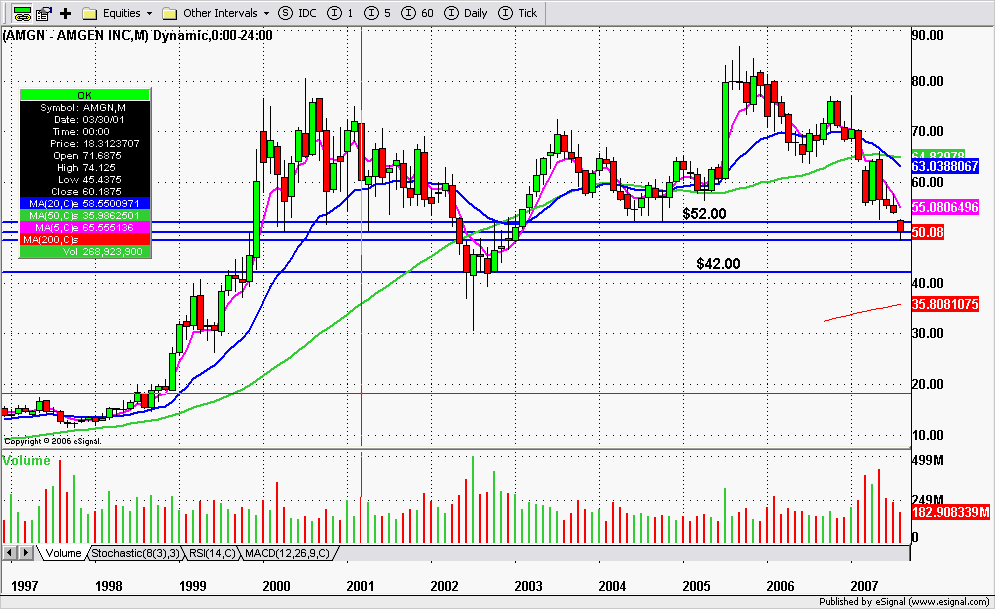The height and width of the screenshot is (609, 995).
Task: Click the MA(50,C) green row
Action: click(85, 216)
